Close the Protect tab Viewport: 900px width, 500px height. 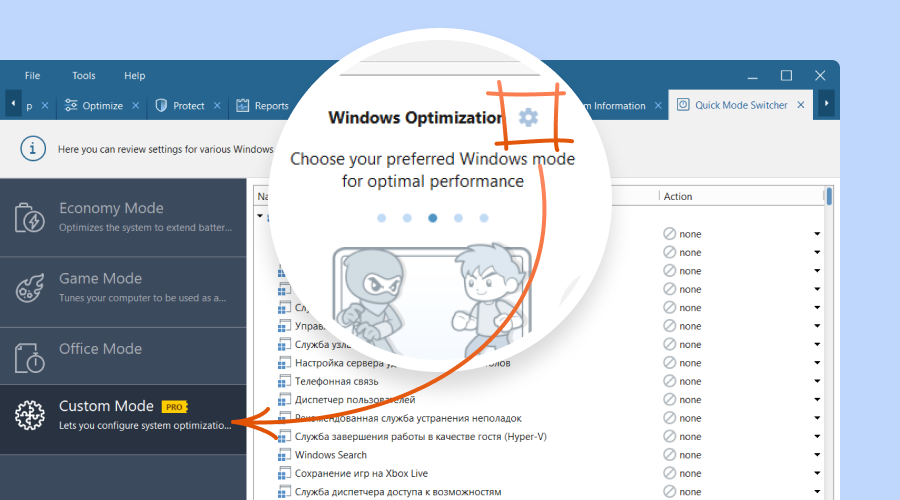pos(217,106)
